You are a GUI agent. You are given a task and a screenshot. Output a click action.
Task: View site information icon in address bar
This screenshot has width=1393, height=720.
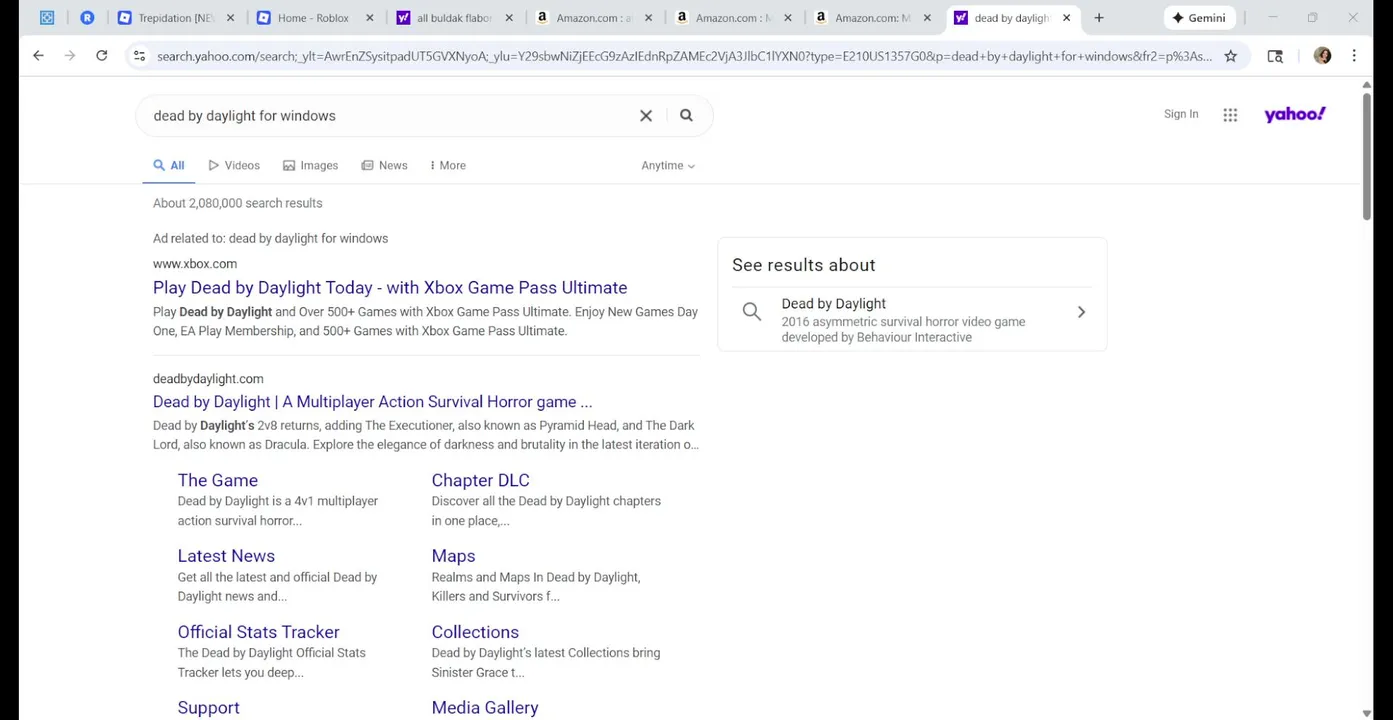139,56
